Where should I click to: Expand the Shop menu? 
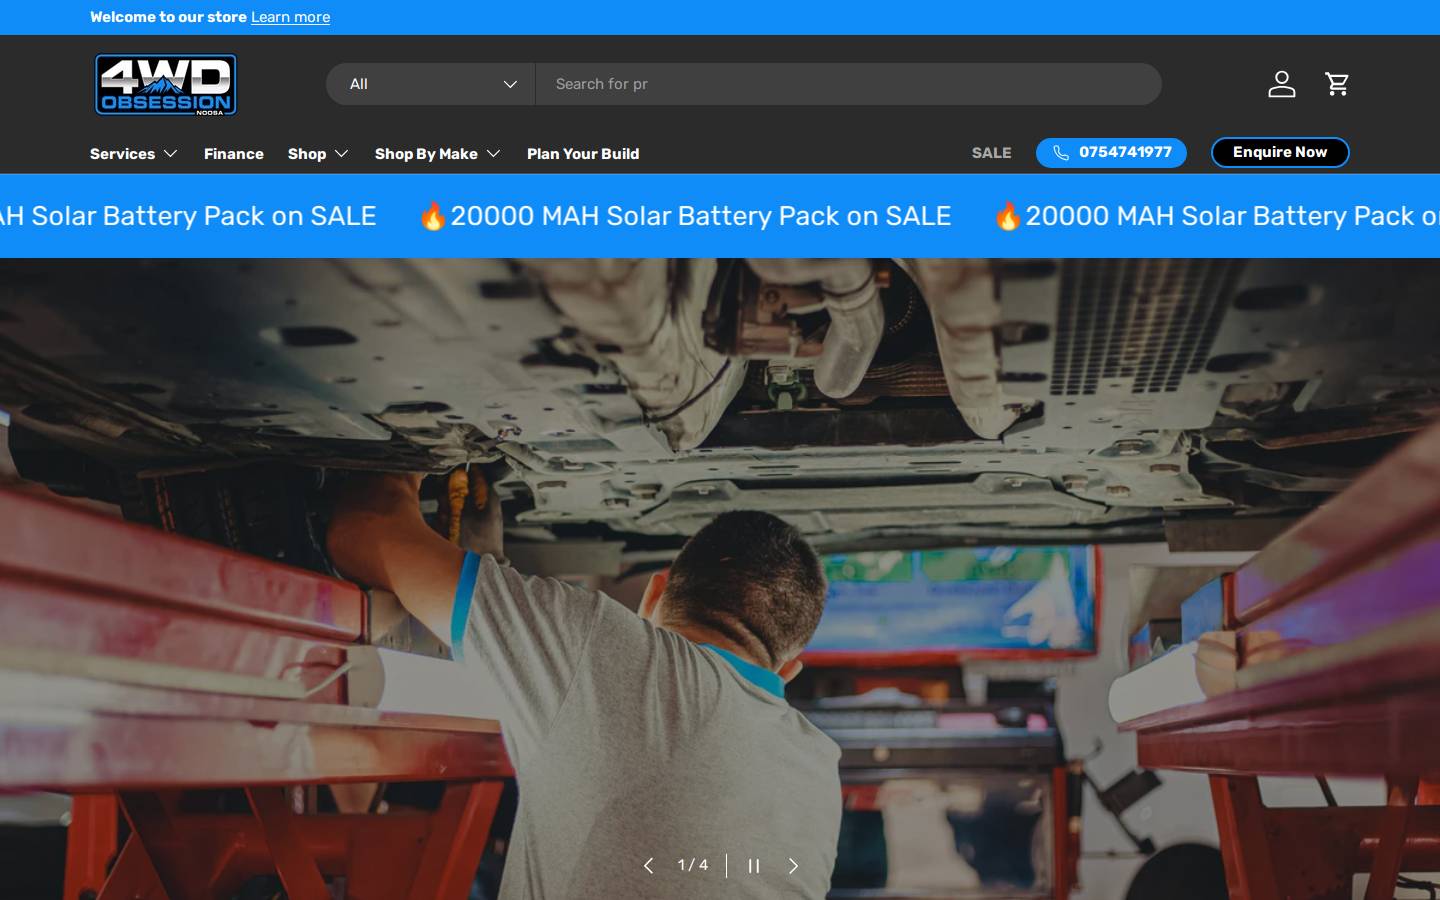[x=318, y=154]
